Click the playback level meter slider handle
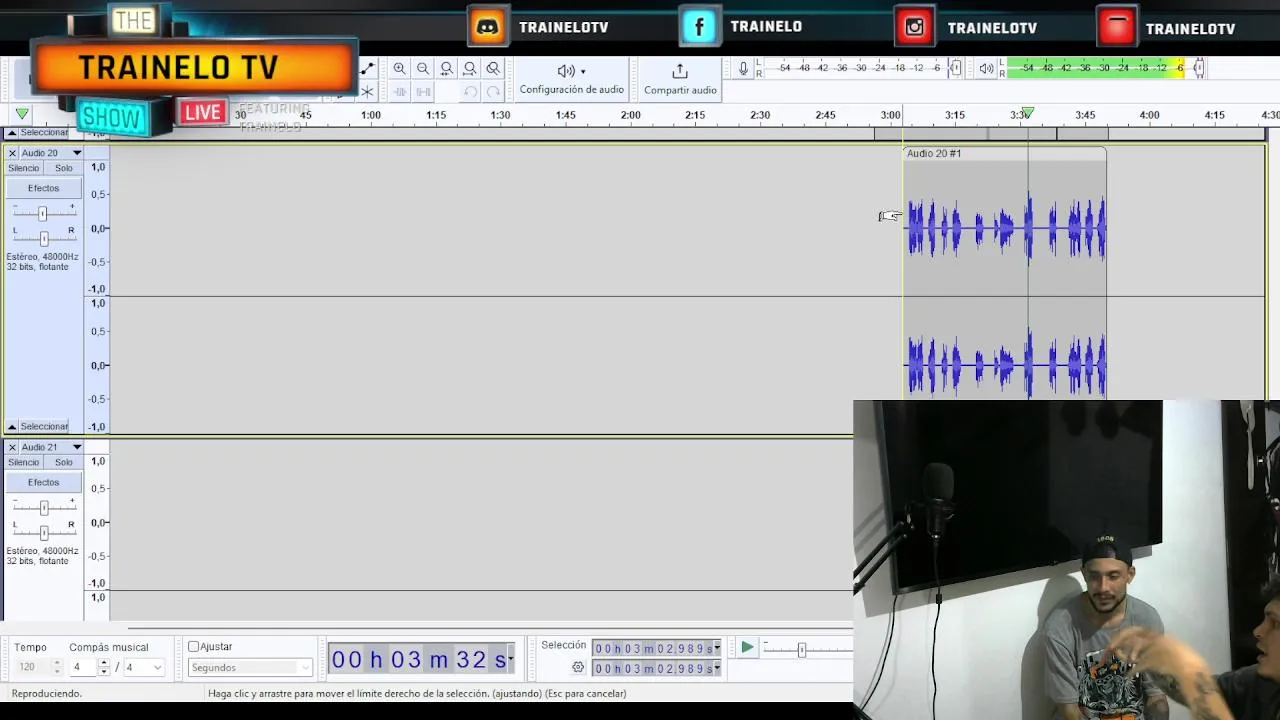Viewport: 1280px width, 720px height. 1198,68
